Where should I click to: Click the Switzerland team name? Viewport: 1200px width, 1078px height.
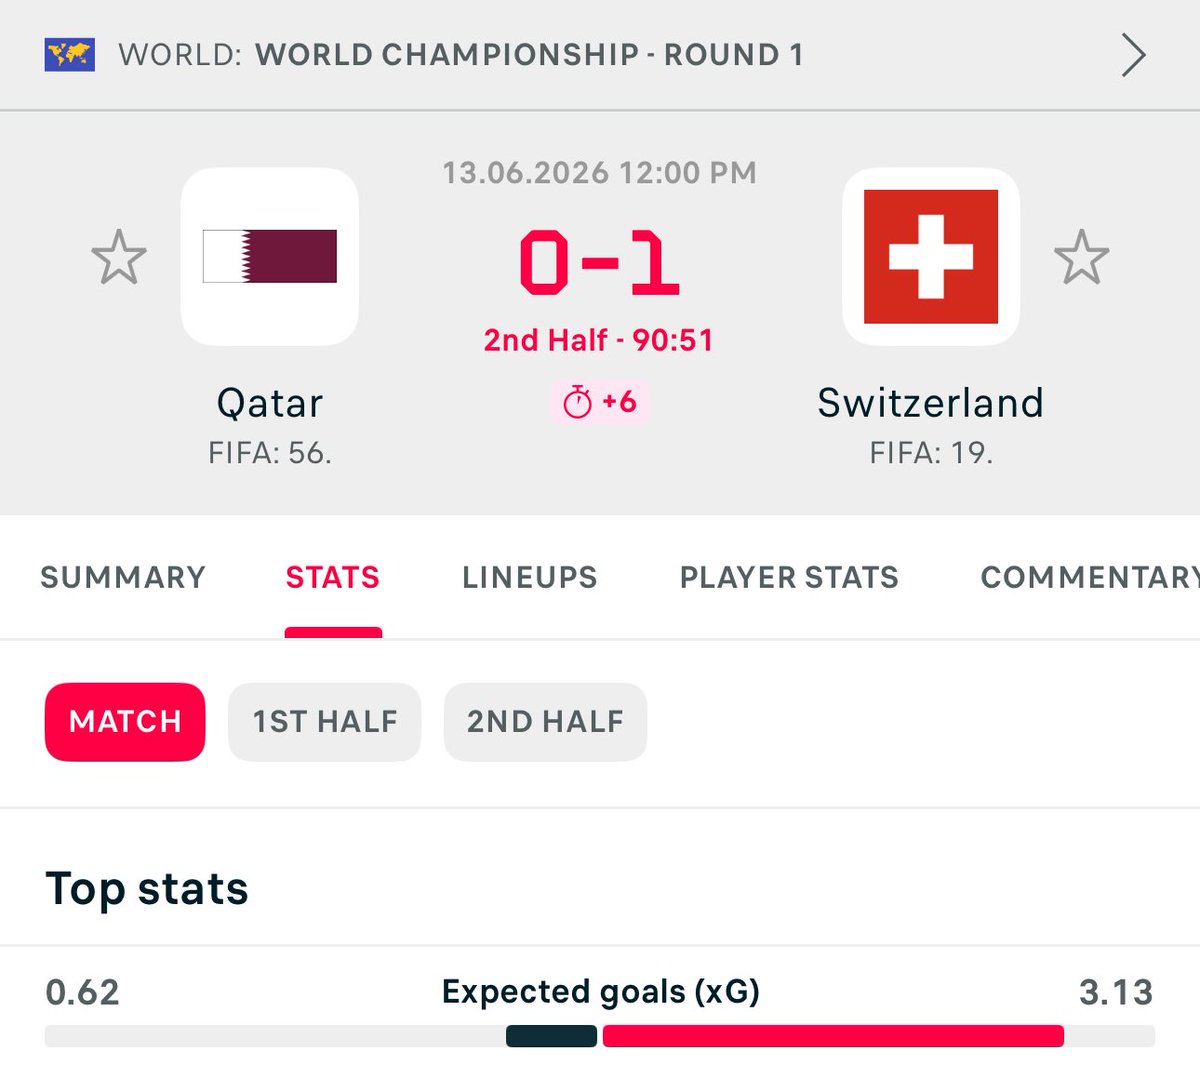coord(931,403)
